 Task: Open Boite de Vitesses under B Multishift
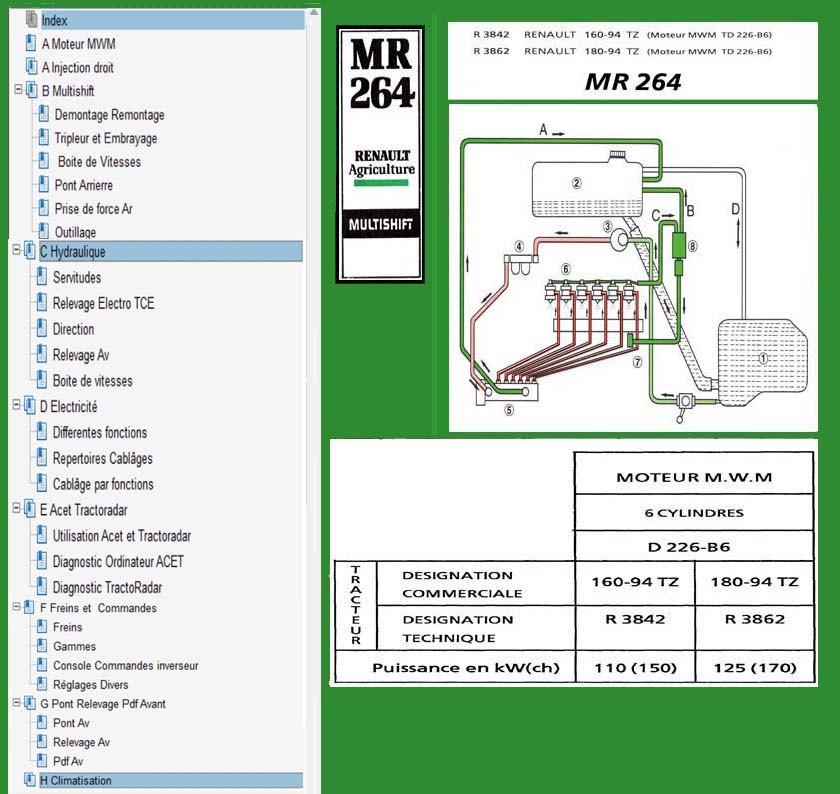pyautogui.click(x=100, y=162)
